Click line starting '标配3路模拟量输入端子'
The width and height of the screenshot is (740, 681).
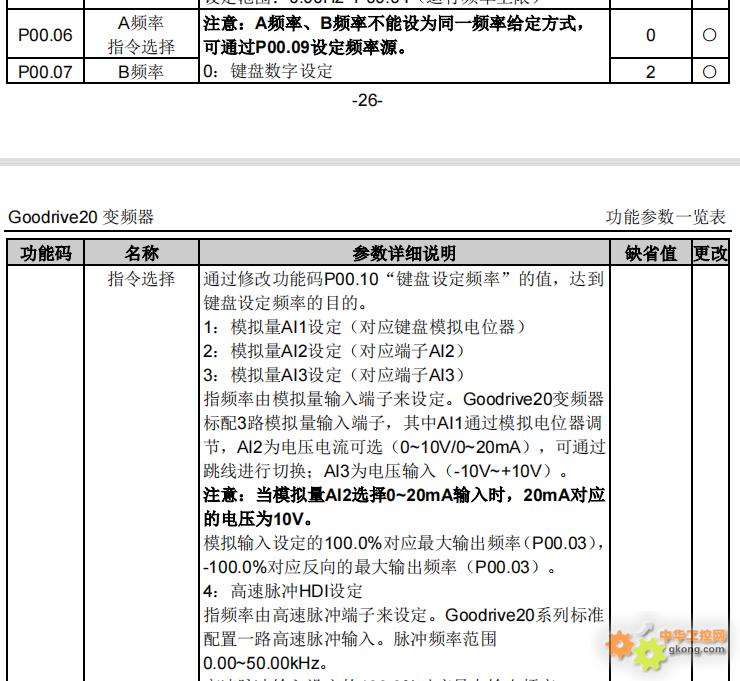tap(404, 423)
